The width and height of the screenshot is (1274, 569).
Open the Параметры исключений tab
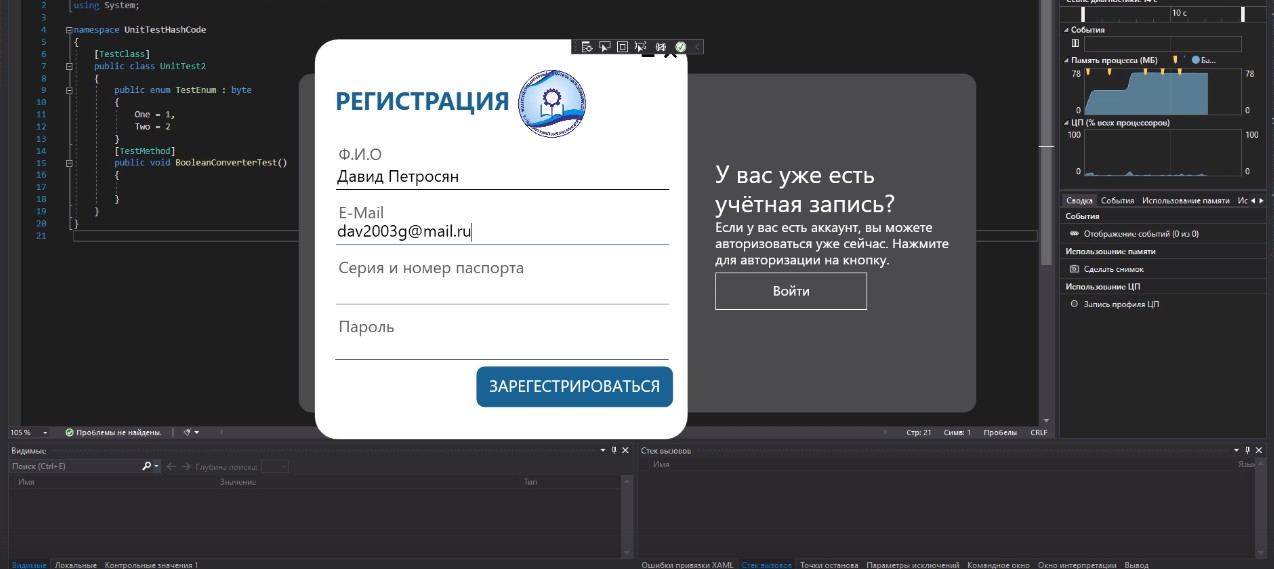tap(913, 565)
